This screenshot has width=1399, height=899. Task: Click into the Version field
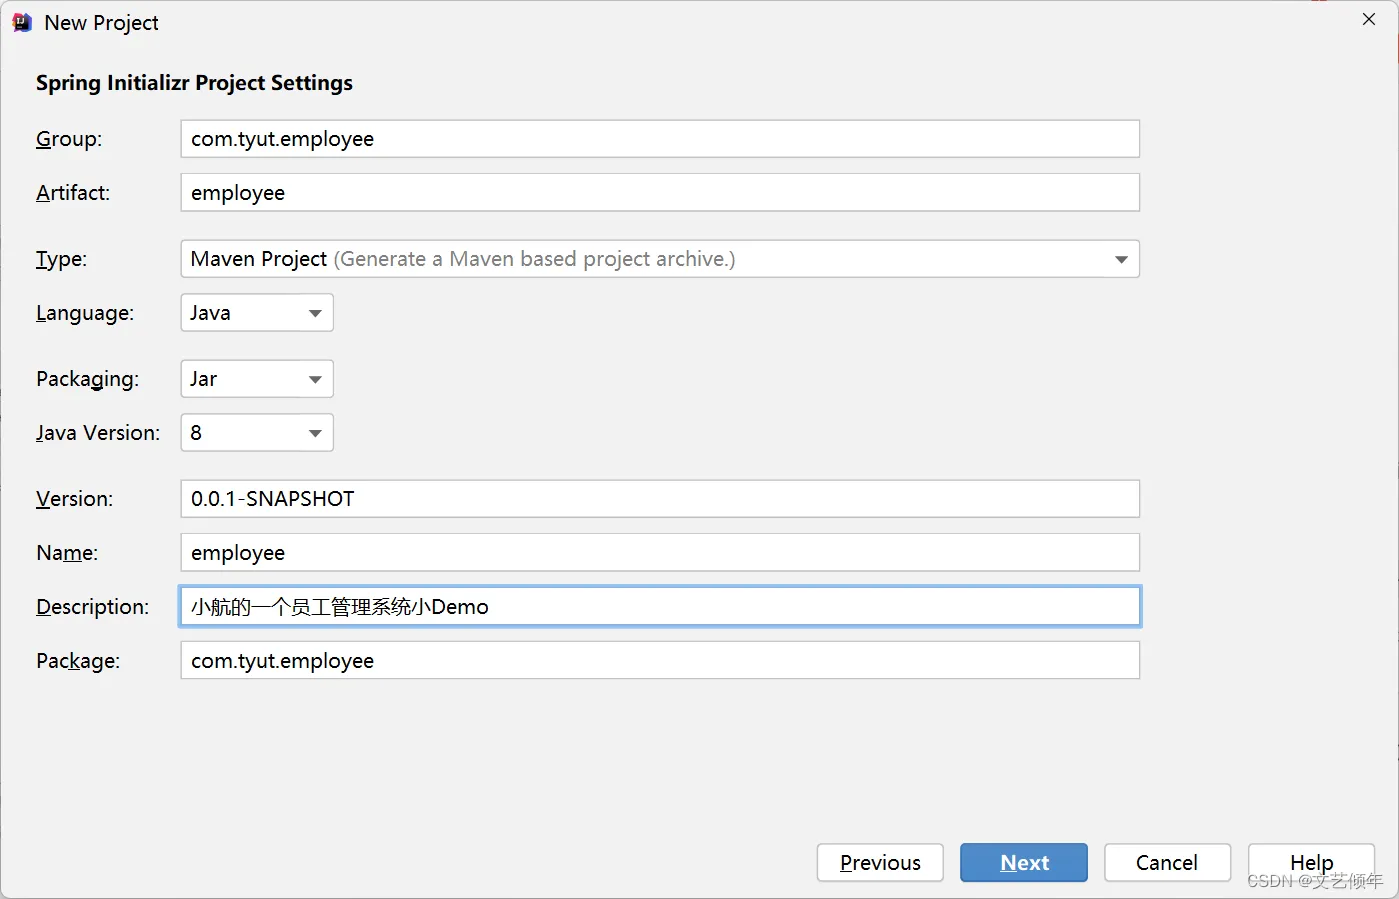pos(659,499)
